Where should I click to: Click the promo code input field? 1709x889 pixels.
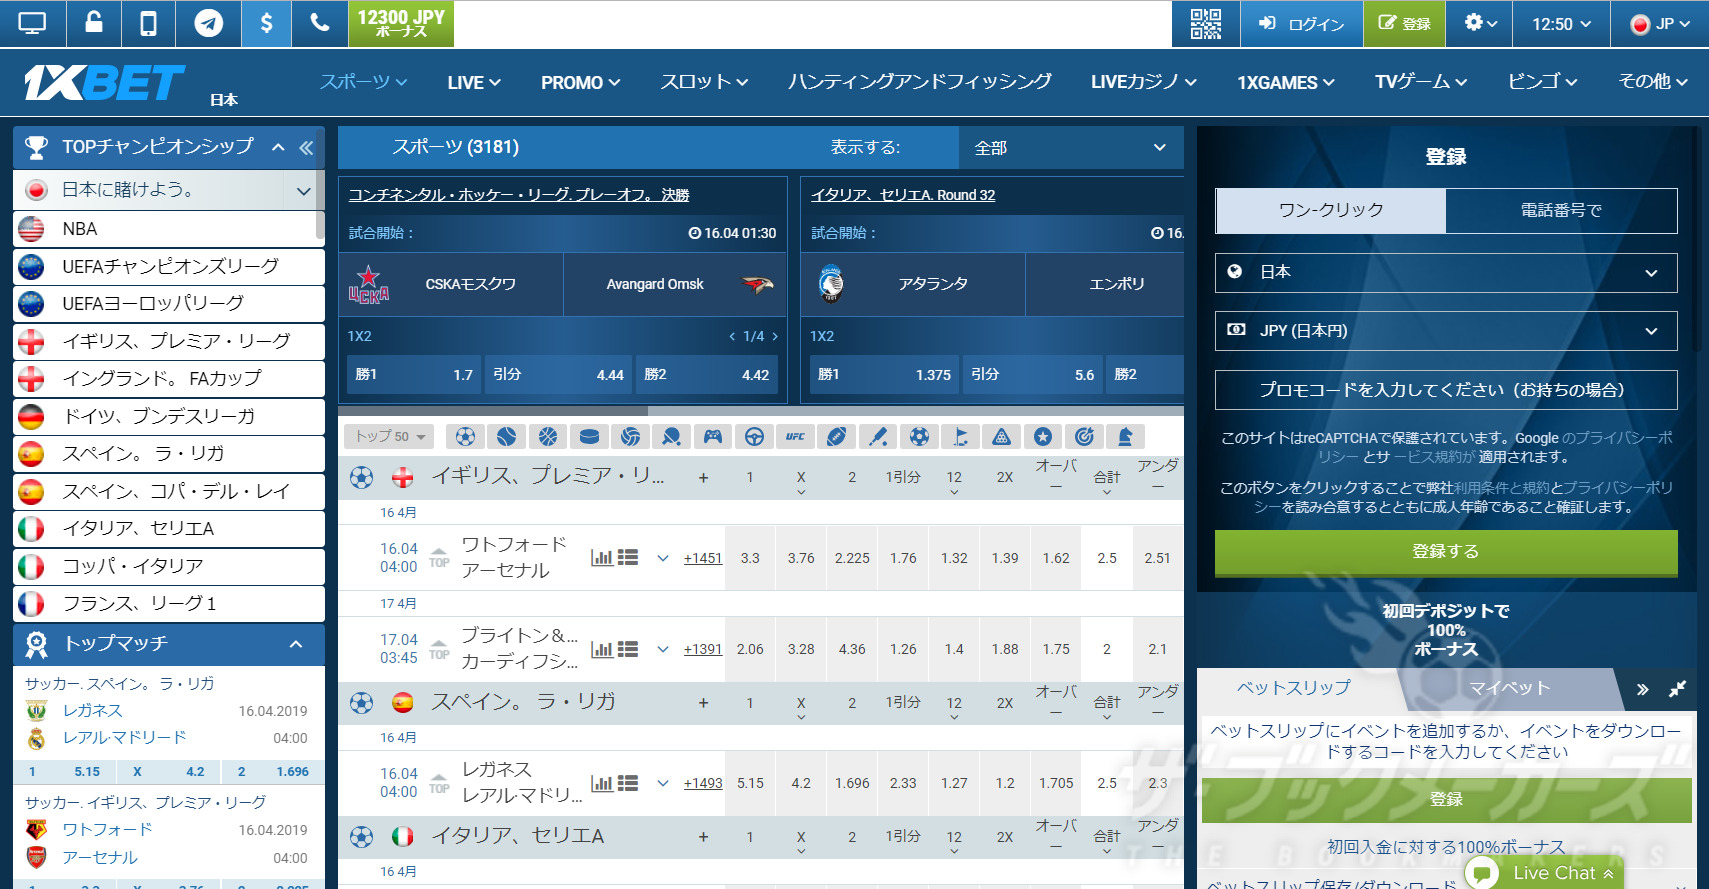pyautogui.click(x=1446, y=390)
